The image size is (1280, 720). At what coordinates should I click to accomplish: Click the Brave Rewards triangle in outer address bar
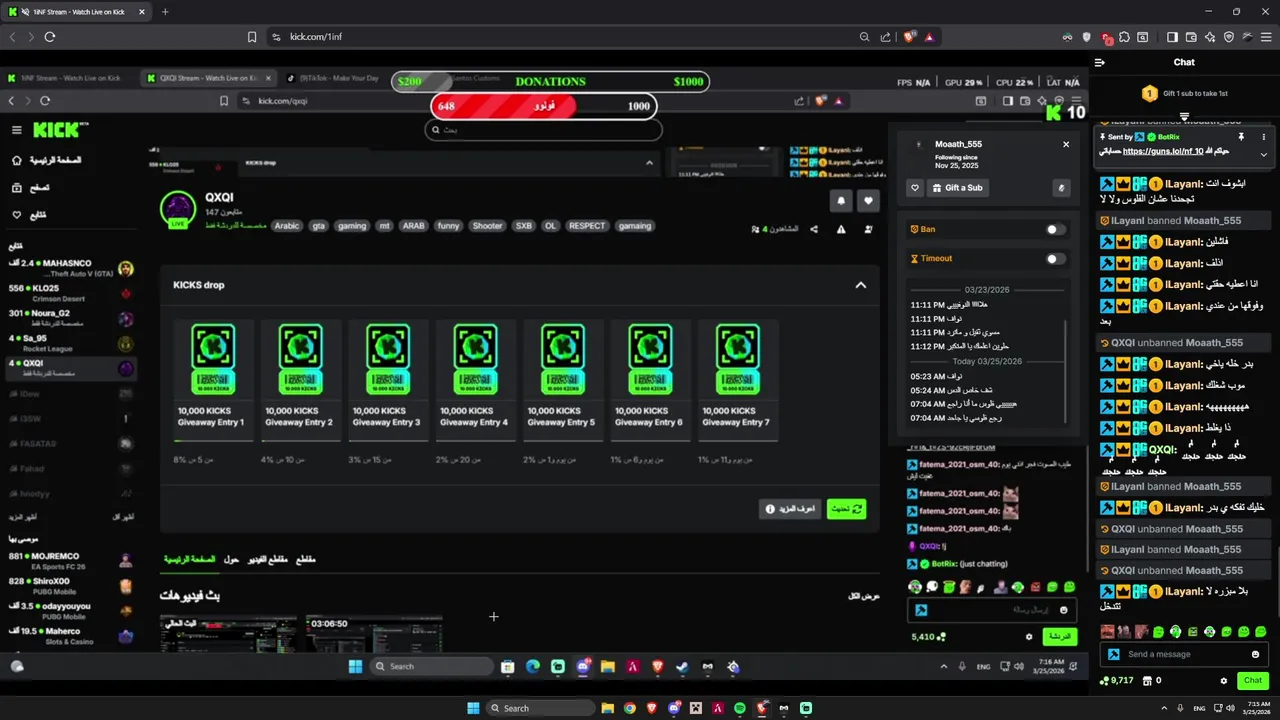(x=929, y=37)
